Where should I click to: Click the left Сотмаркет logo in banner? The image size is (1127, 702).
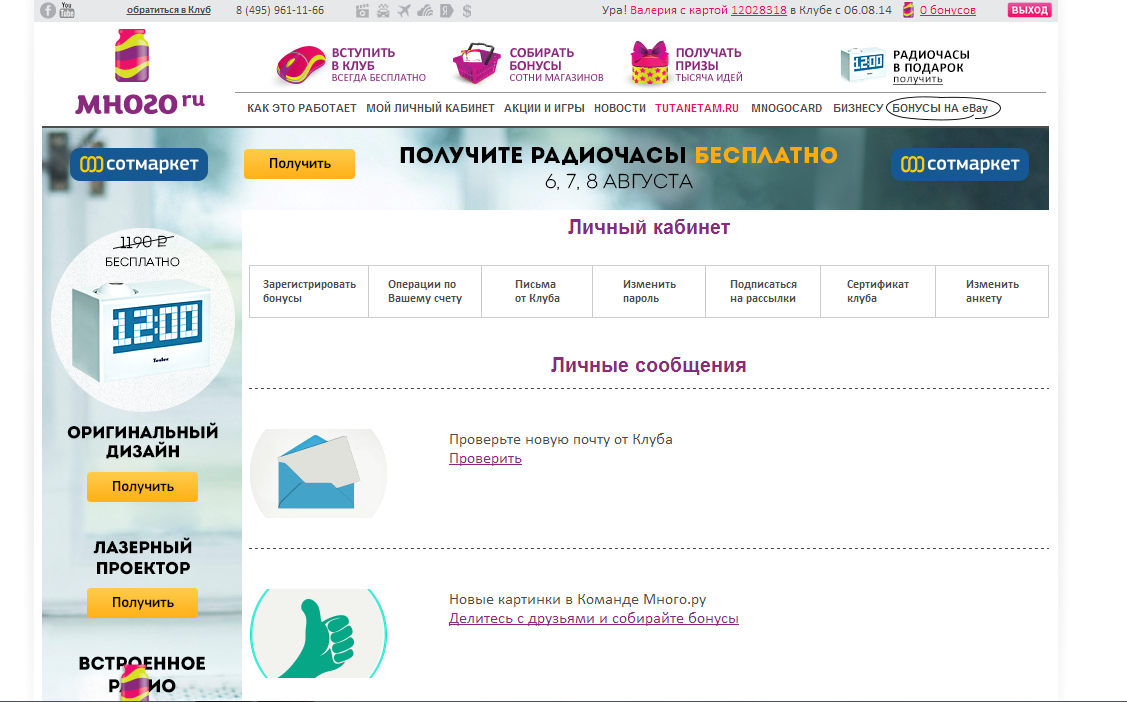139,165
